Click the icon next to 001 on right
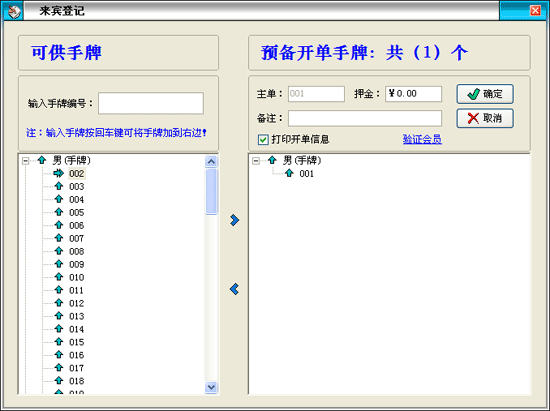Image resolution: width=550 pixels, height=411 pixels. coord(289,173)
